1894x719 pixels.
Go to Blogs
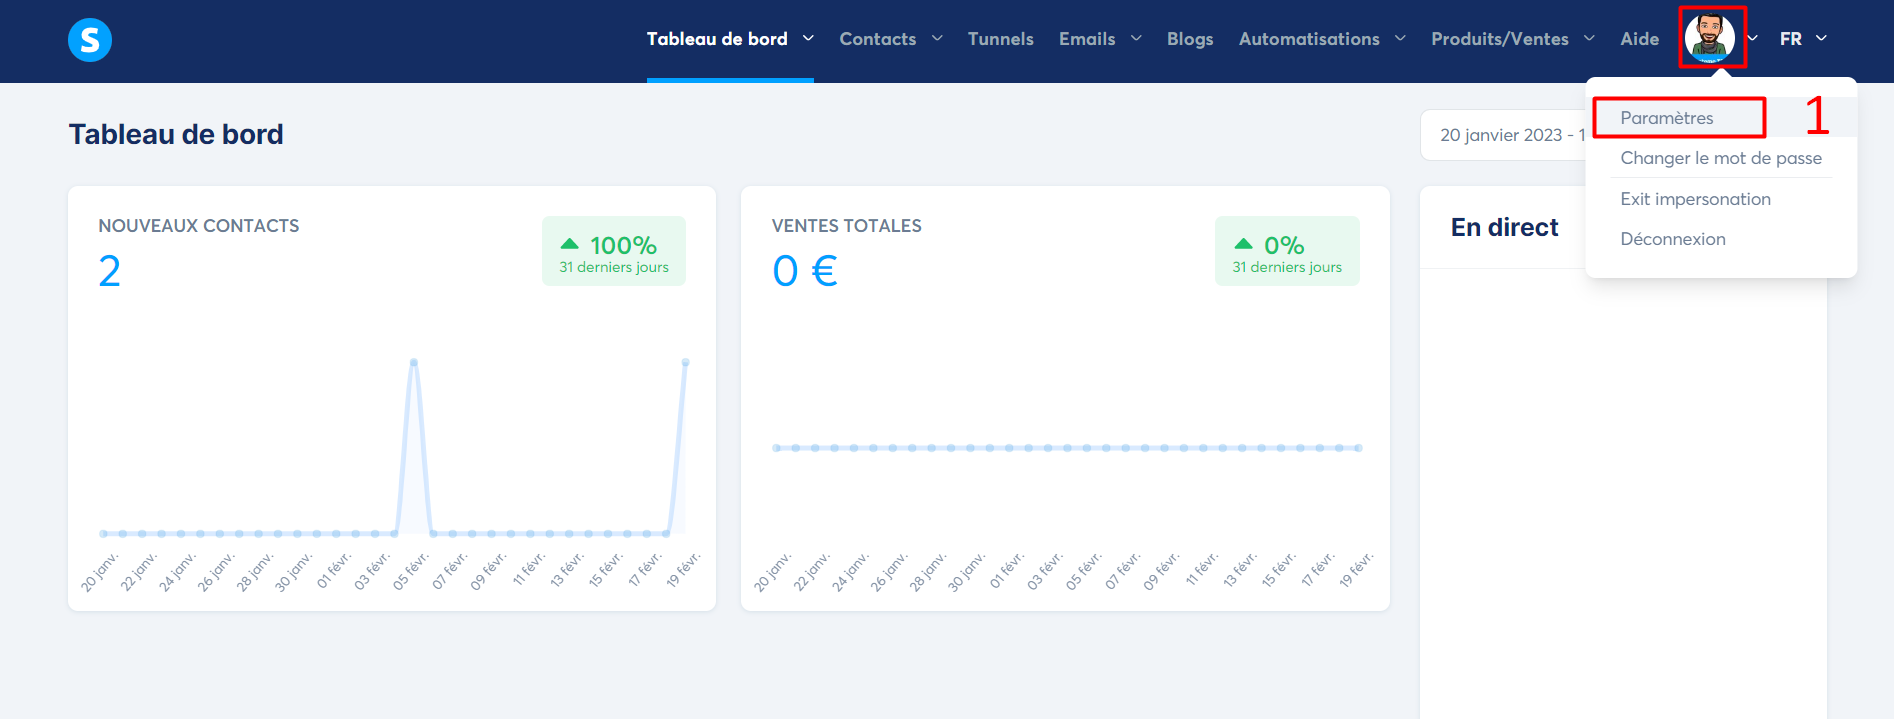coord(1190,39)
